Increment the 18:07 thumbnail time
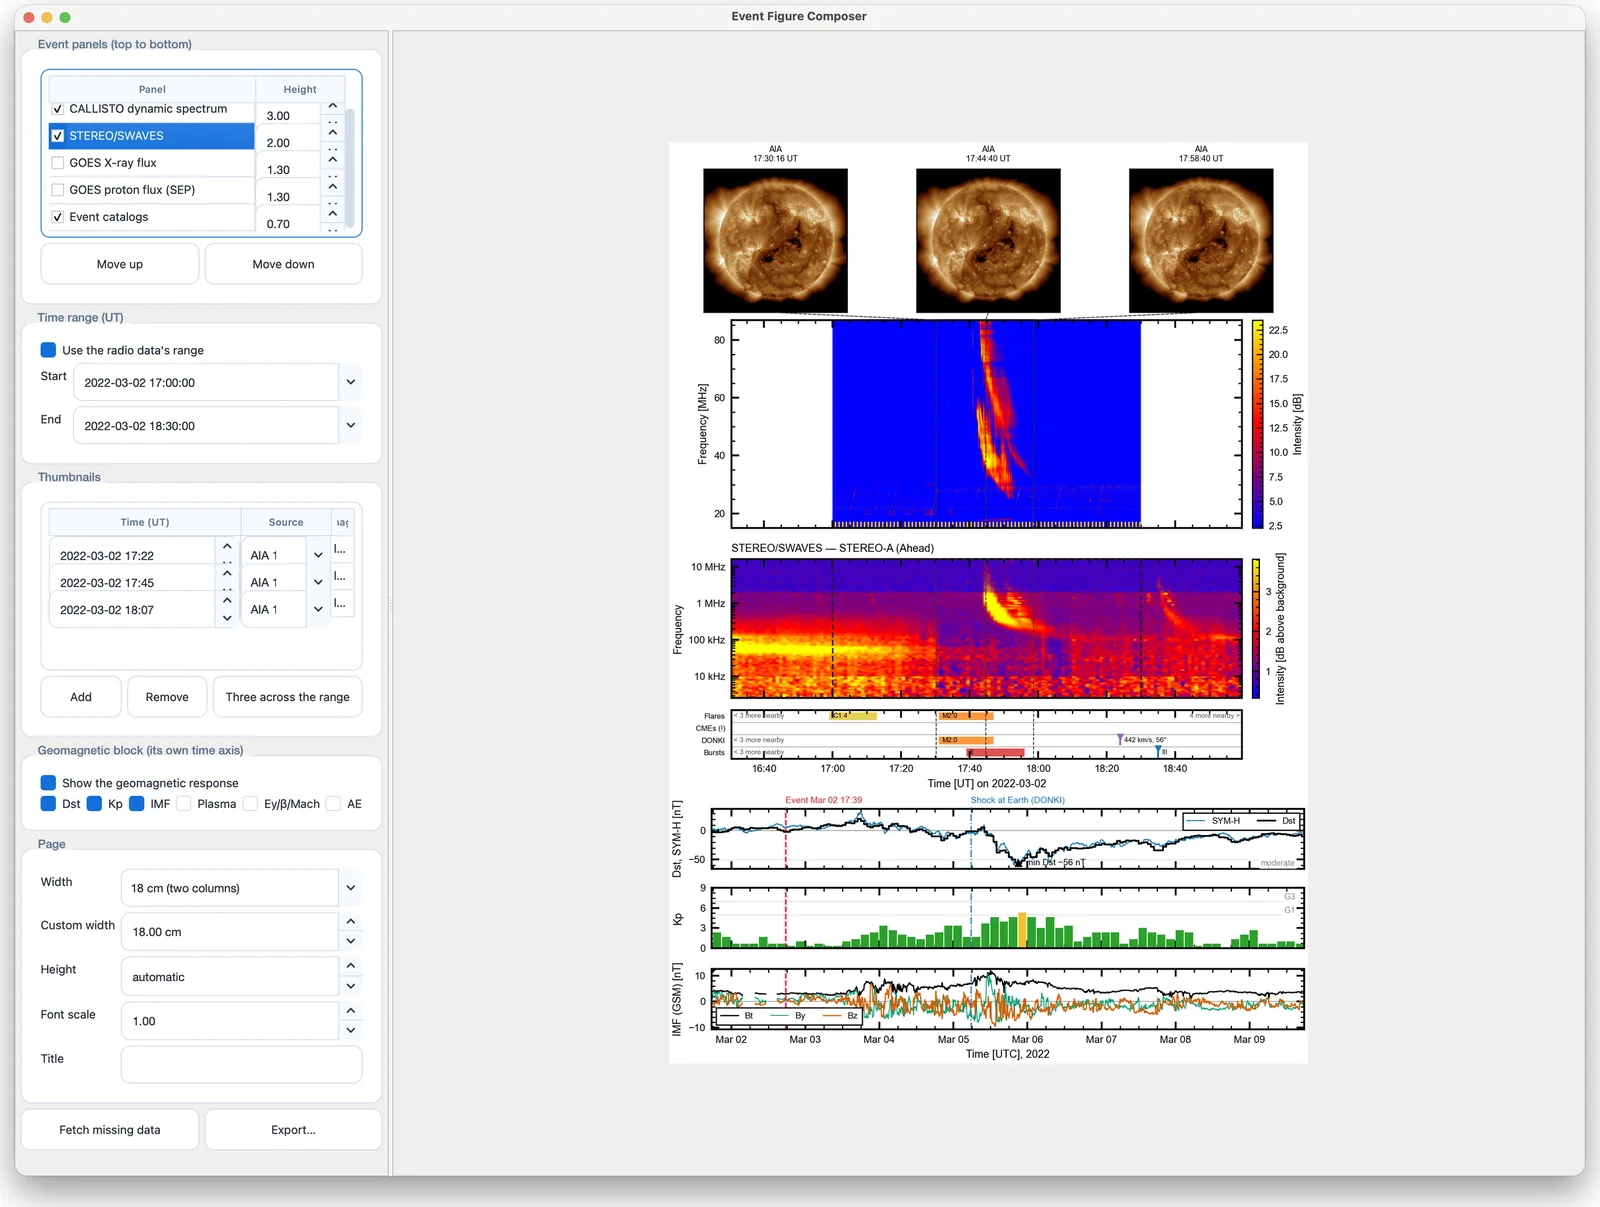Viewport: 1600px width, 1207px height. point(227,601)
